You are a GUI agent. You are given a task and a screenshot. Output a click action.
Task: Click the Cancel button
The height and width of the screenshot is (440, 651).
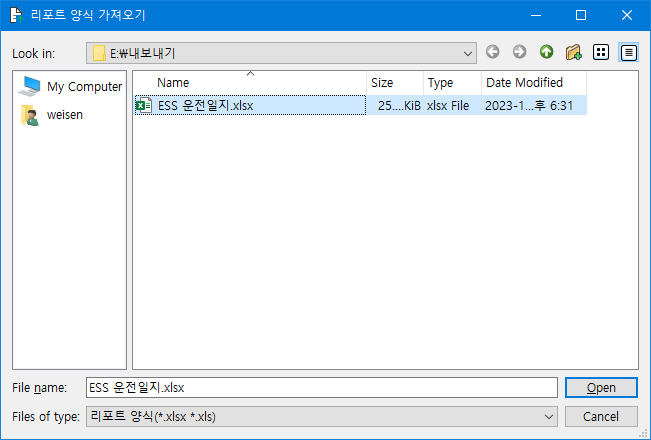(x=601, y=416)
